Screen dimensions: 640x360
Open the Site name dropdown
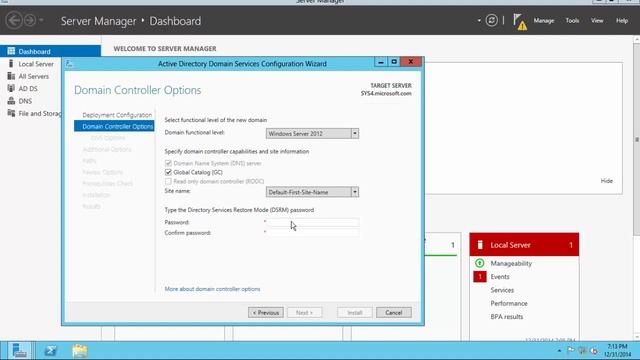pos(355,192)
